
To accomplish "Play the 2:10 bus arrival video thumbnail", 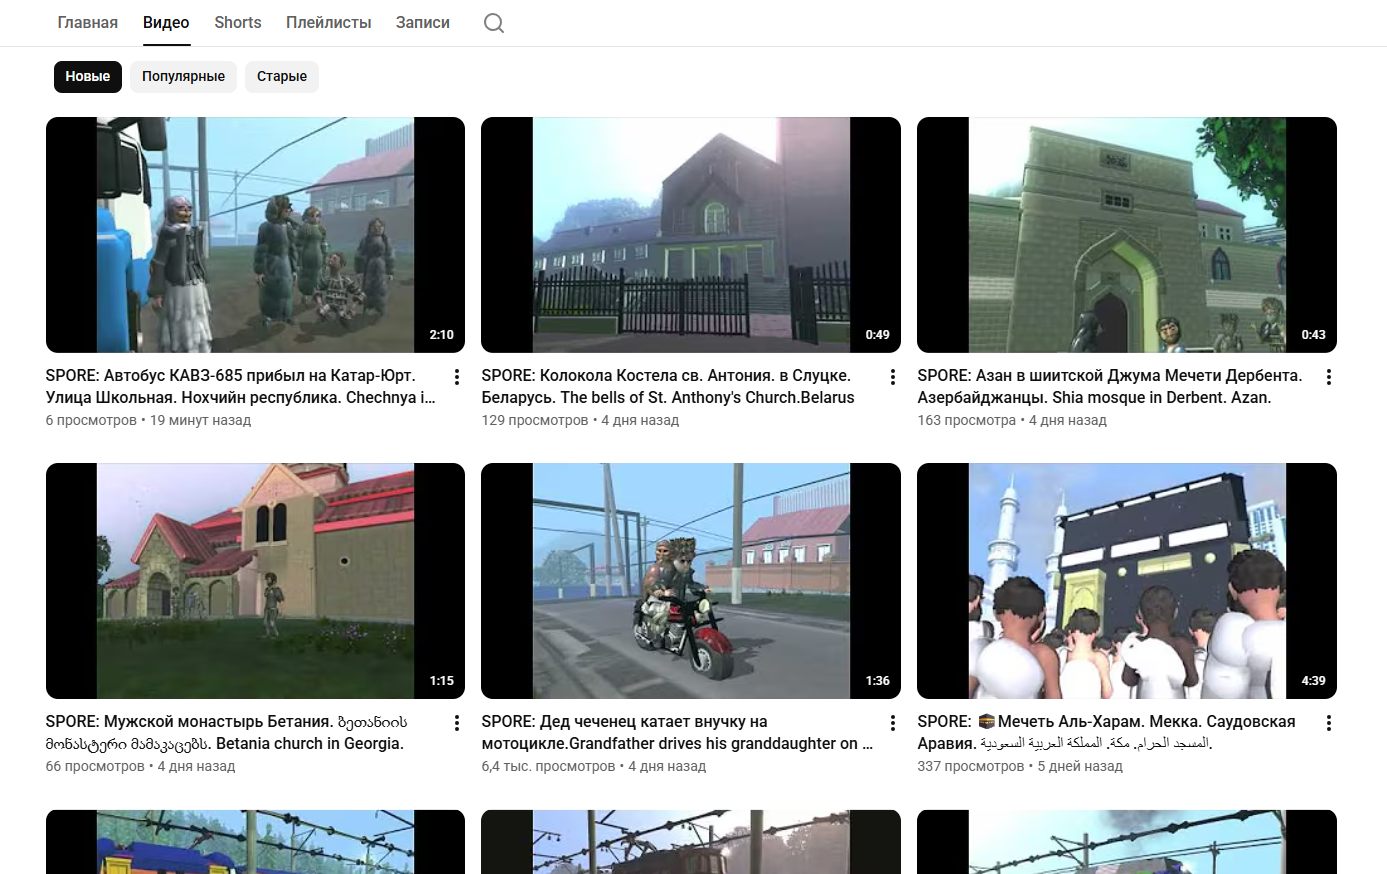I will point(255,235).
